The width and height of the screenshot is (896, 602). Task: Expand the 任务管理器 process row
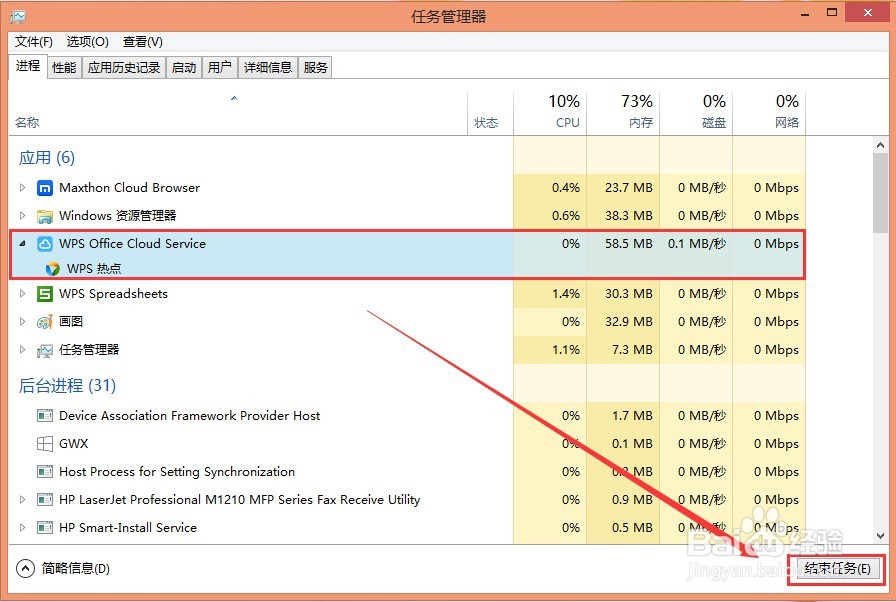22,350
